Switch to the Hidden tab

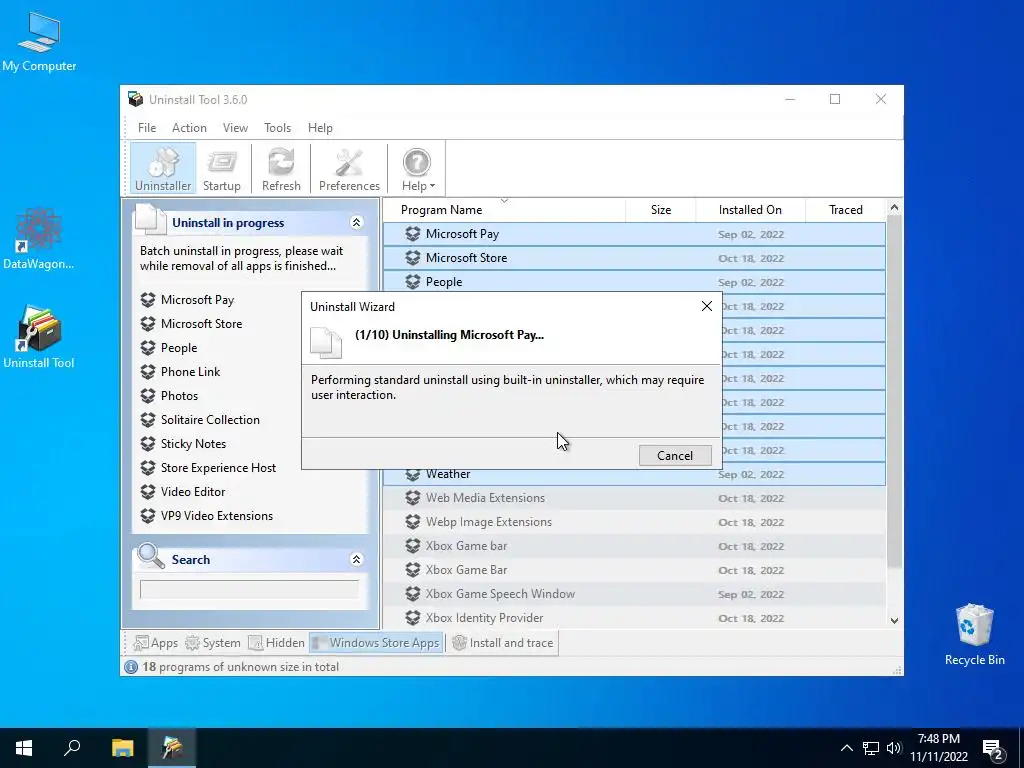(276, 643)
